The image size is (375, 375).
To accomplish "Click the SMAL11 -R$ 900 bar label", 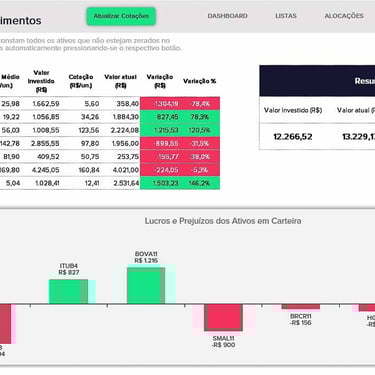I will coord(223,342).
